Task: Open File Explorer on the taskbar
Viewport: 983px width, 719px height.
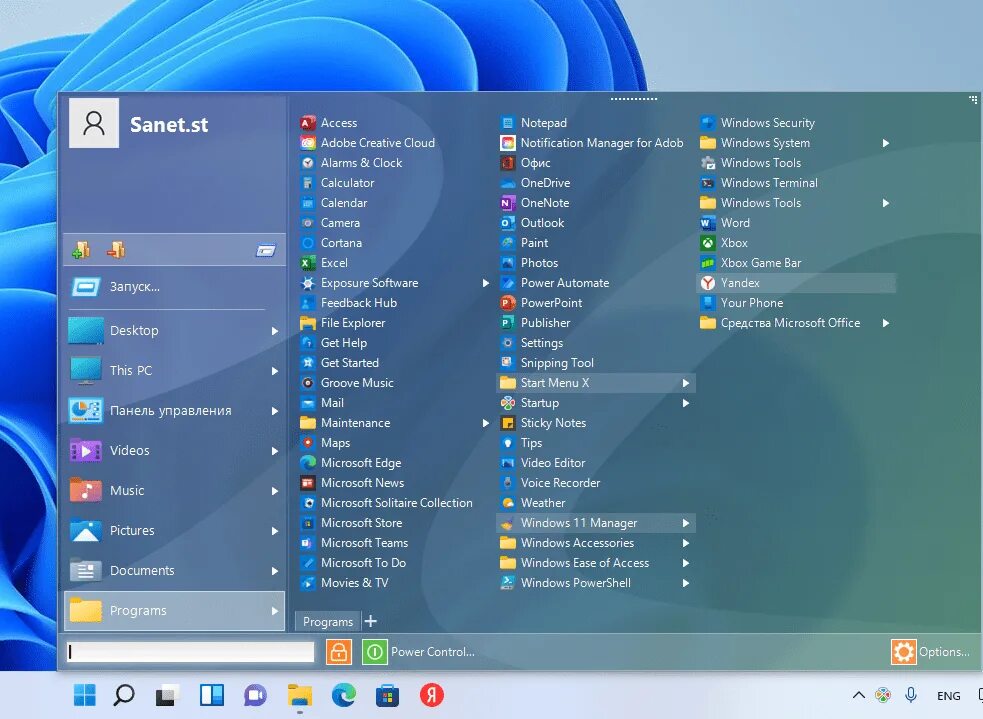Action: [x=300, y=695]
